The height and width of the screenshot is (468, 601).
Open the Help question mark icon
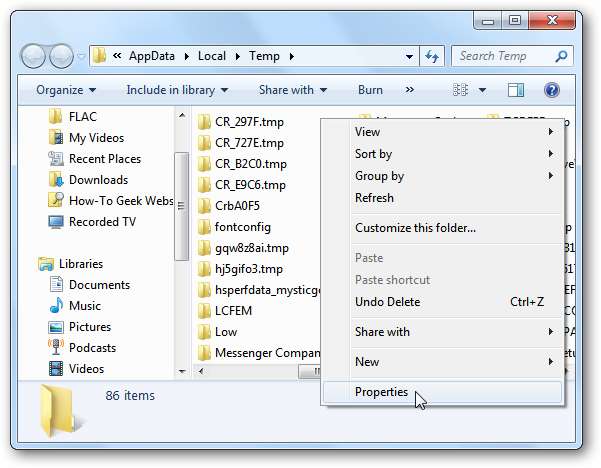[550, 90]
